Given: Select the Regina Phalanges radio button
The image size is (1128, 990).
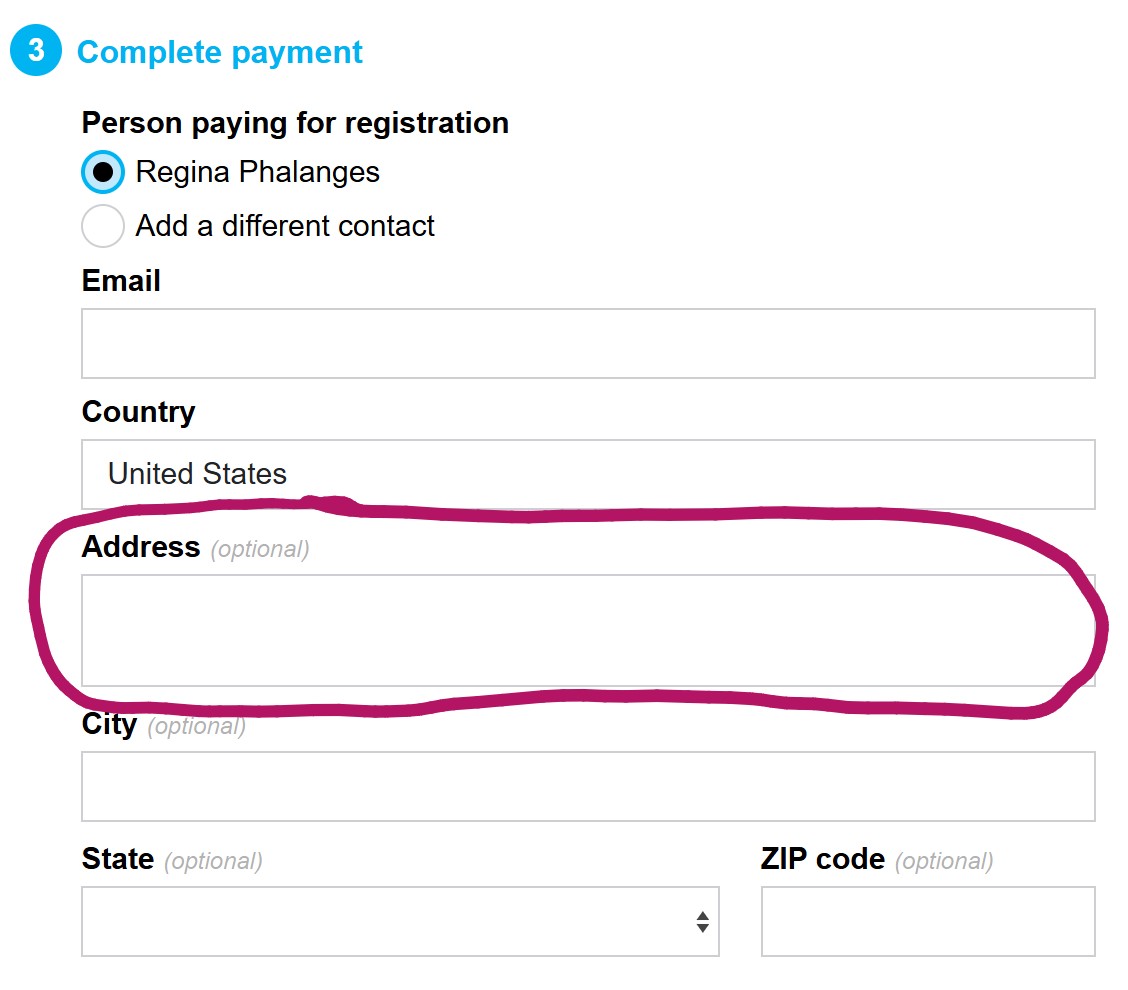Looking at the screenshot, I should pos(102,172).
